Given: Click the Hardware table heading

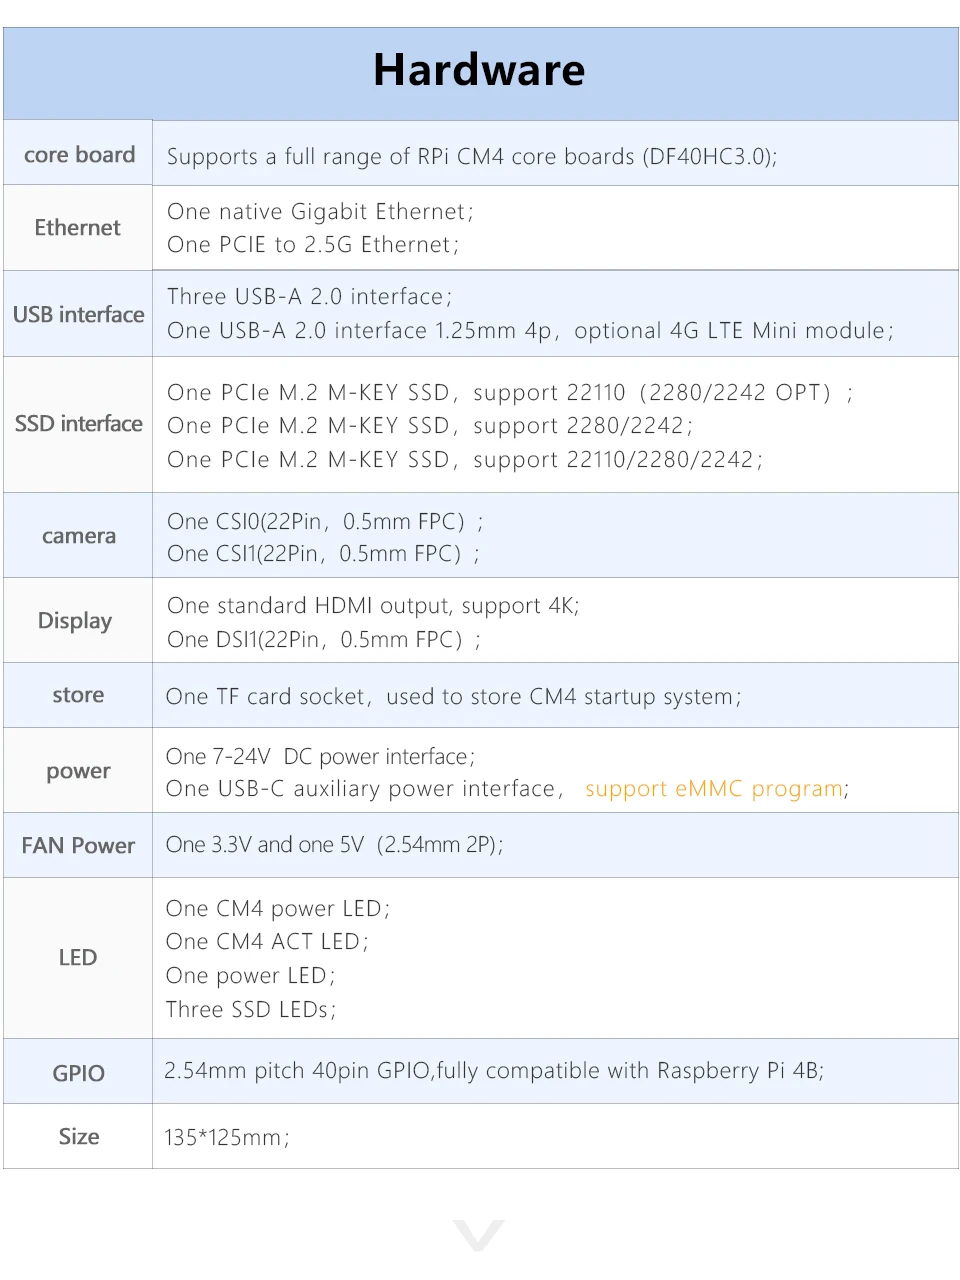Looking at the screenshot, I should 479,71.
